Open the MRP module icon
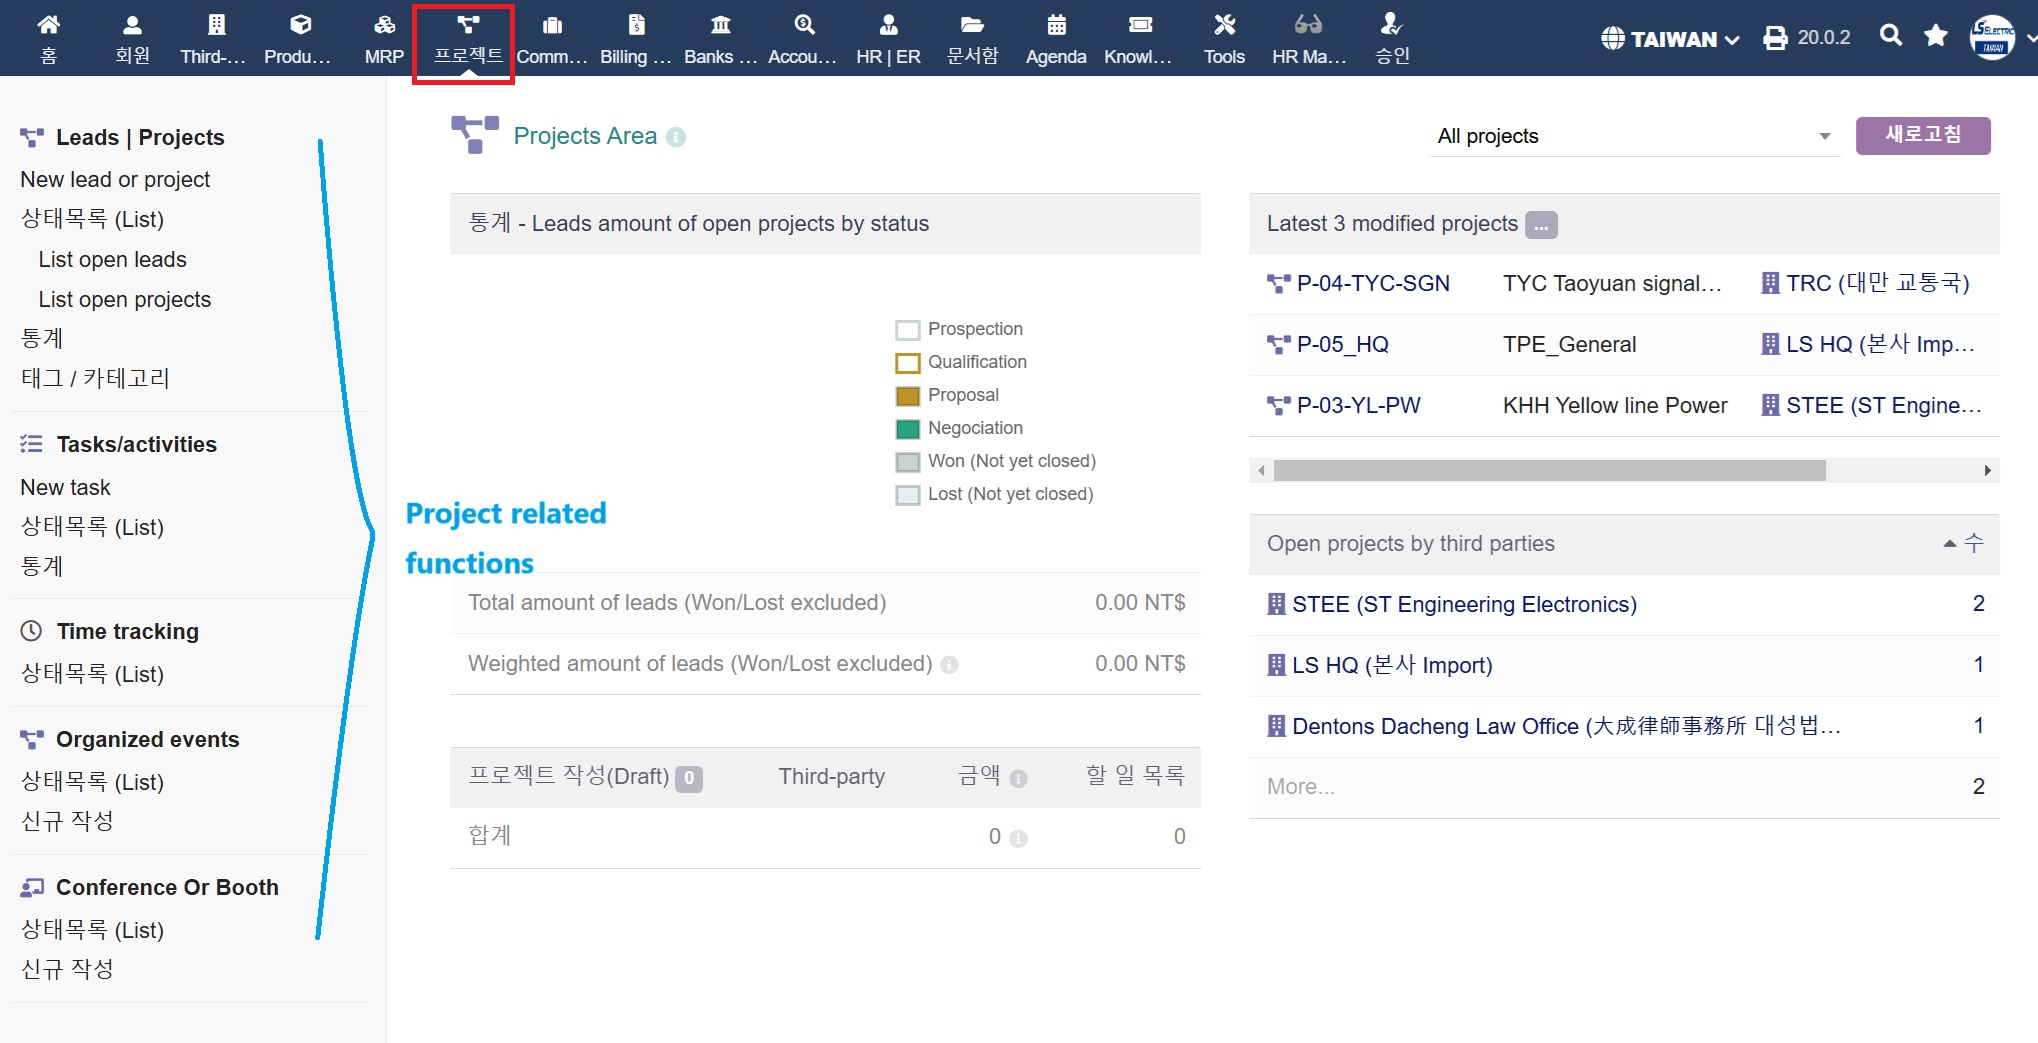This screenshot has height=1043, width=2038. point(384,25)
